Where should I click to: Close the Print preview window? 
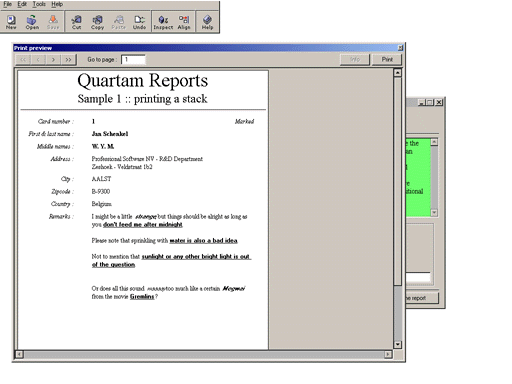[400, 48]
